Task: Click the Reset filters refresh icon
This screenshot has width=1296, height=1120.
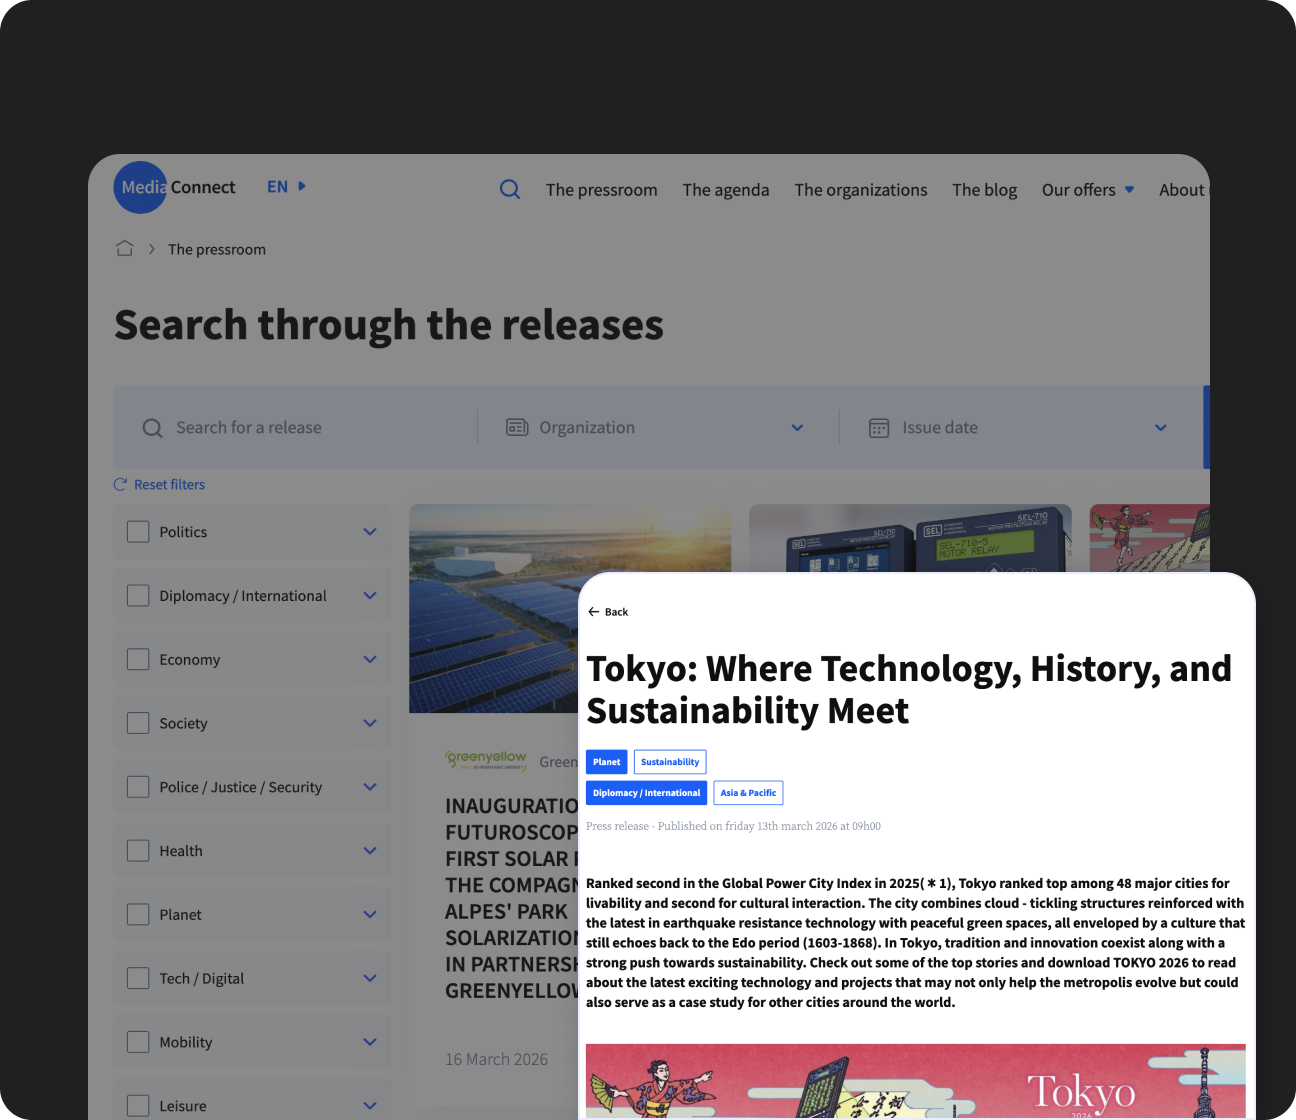Action: 120,484
